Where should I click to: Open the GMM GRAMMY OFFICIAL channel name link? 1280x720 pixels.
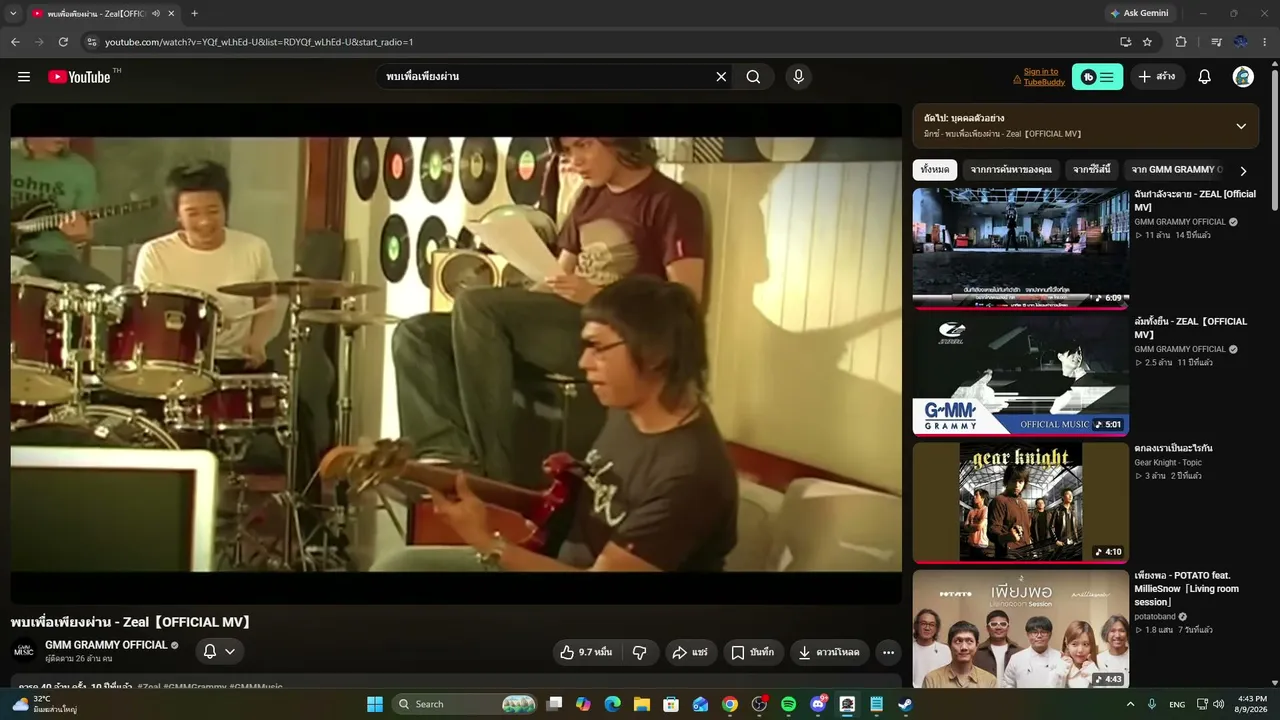pos(106,645)
